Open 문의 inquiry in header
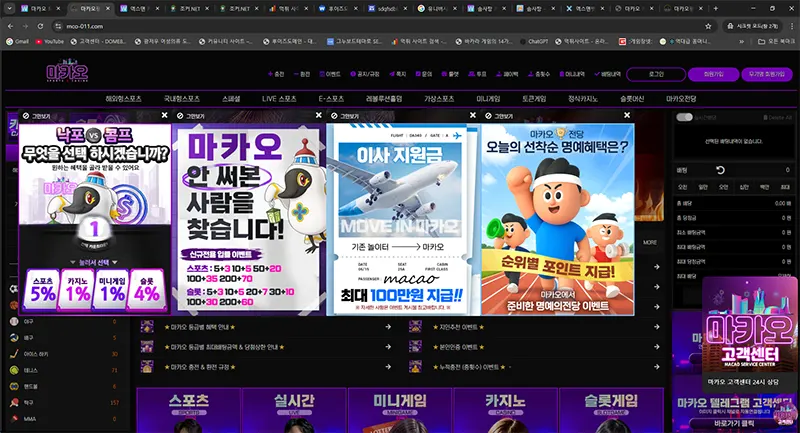The width and height of the screenshot is (800, 433). [424, 74]
